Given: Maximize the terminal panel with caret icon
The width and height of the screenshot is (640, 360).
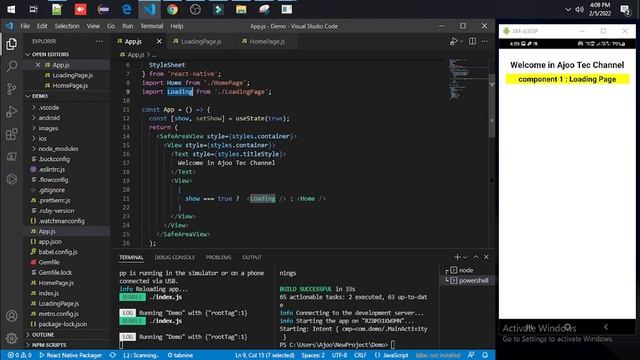Looking at the screenshot, I should tap(476, 257).
